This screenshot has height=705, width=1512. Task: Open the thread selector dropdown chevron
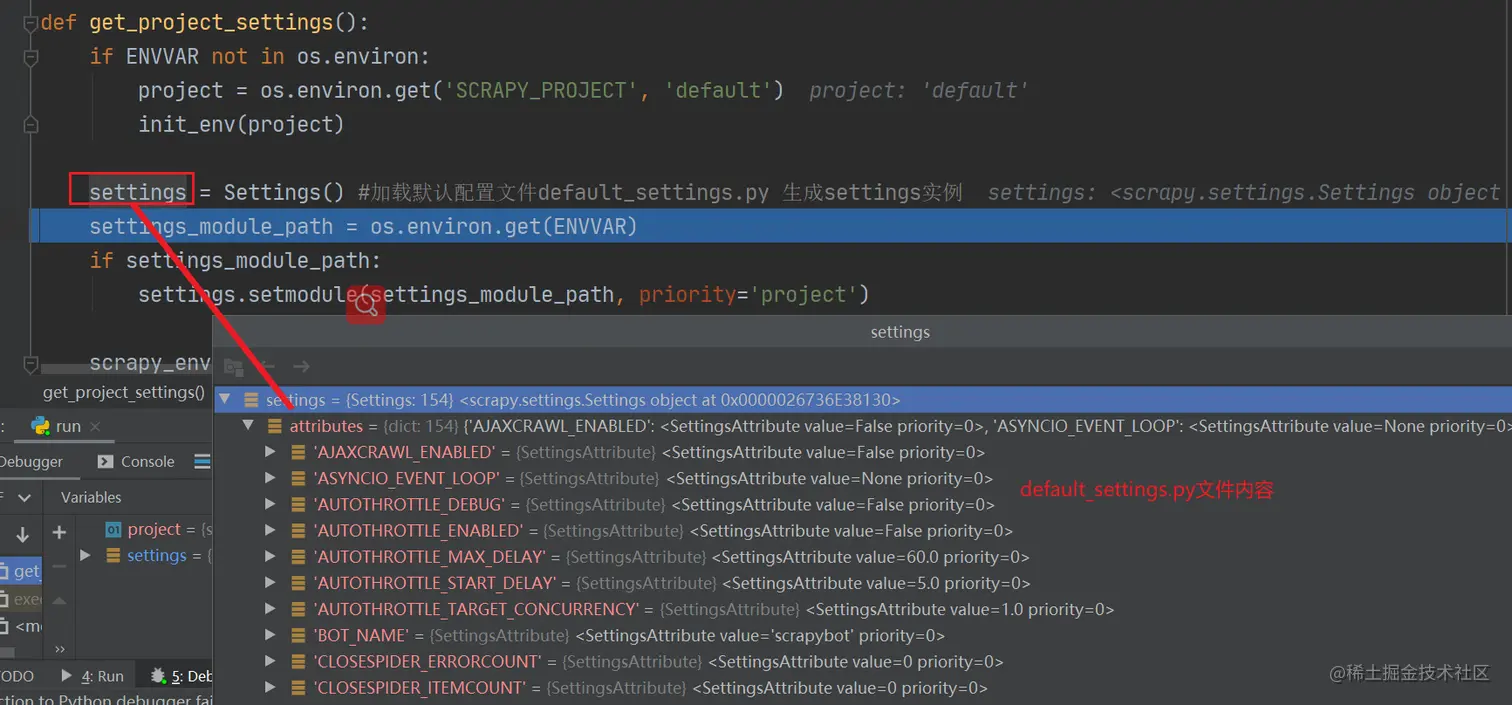point(25,497)
